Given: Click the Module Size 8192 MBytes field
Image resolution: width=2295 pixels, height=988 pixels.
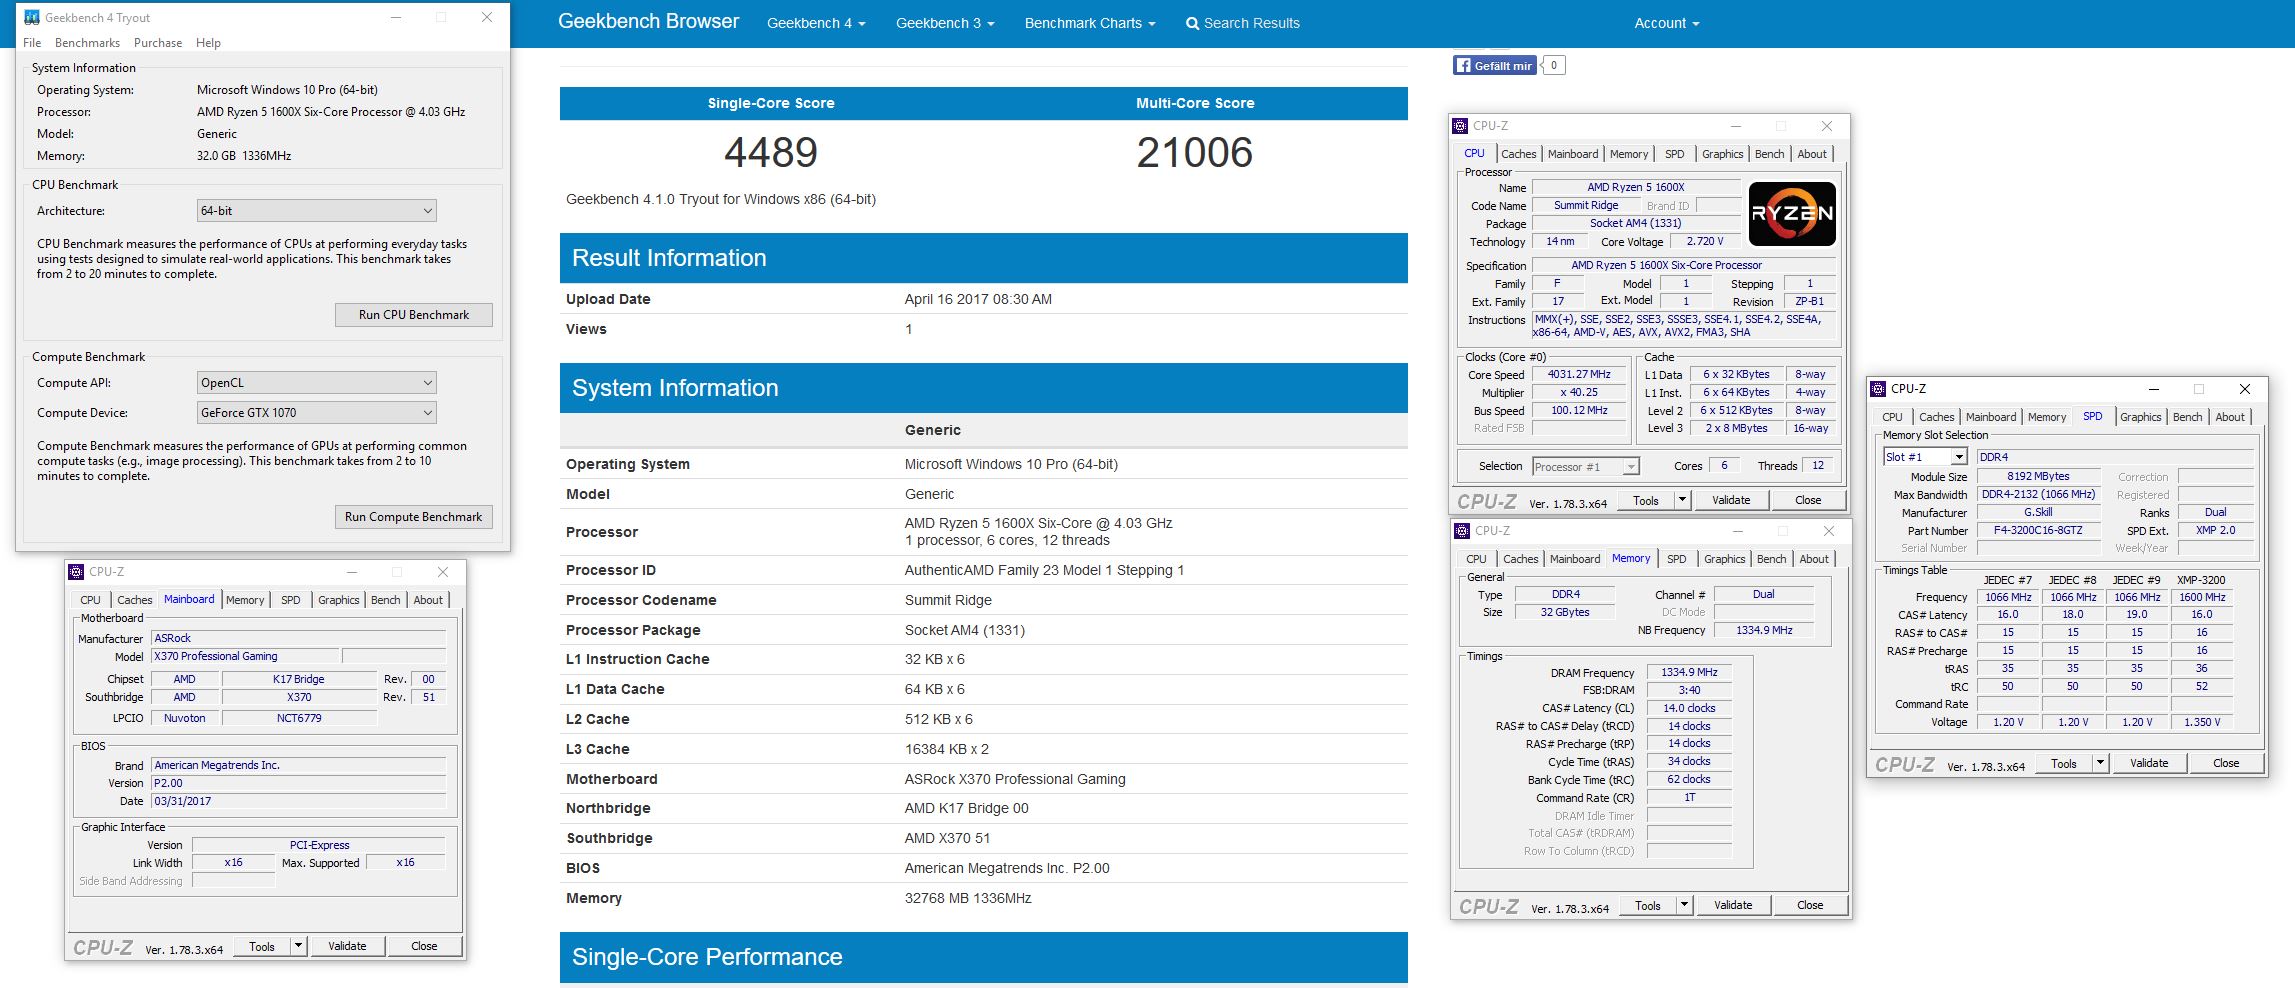Looking at the screenshot, I should [x=2038, y=477].
